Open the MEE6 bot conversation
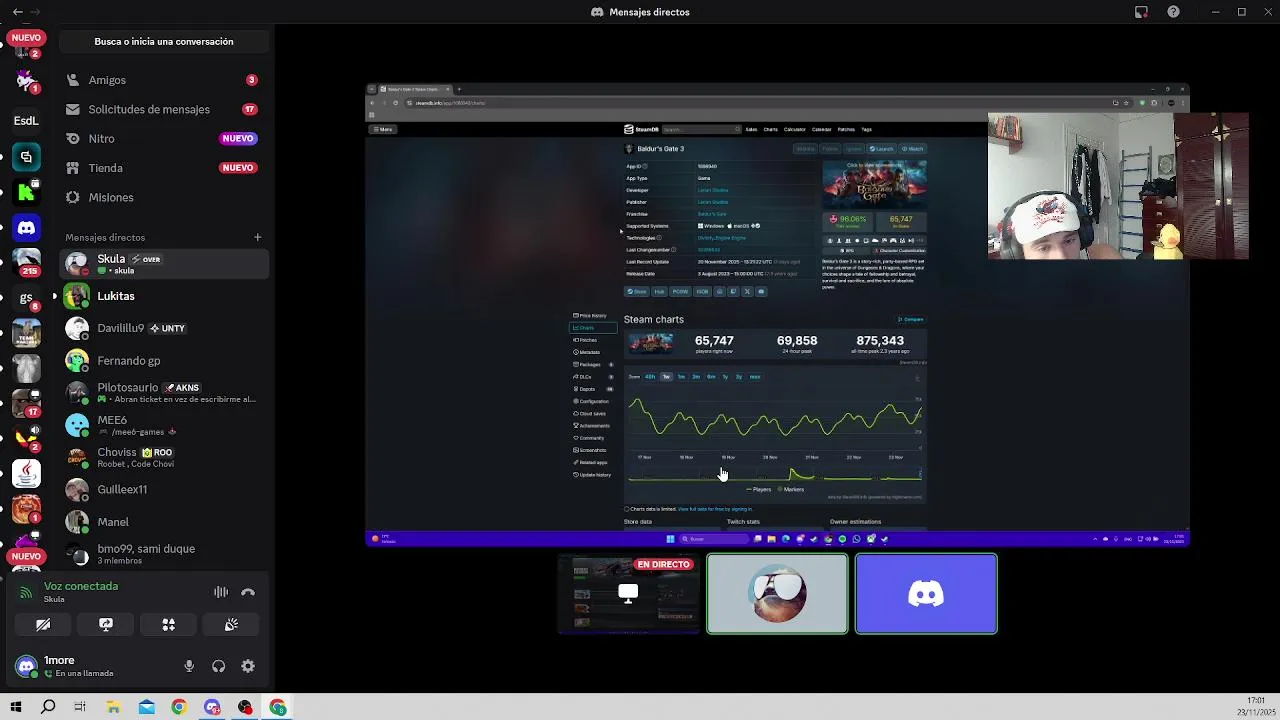This screenshot has width=1280, height=720. click(164, 425)
